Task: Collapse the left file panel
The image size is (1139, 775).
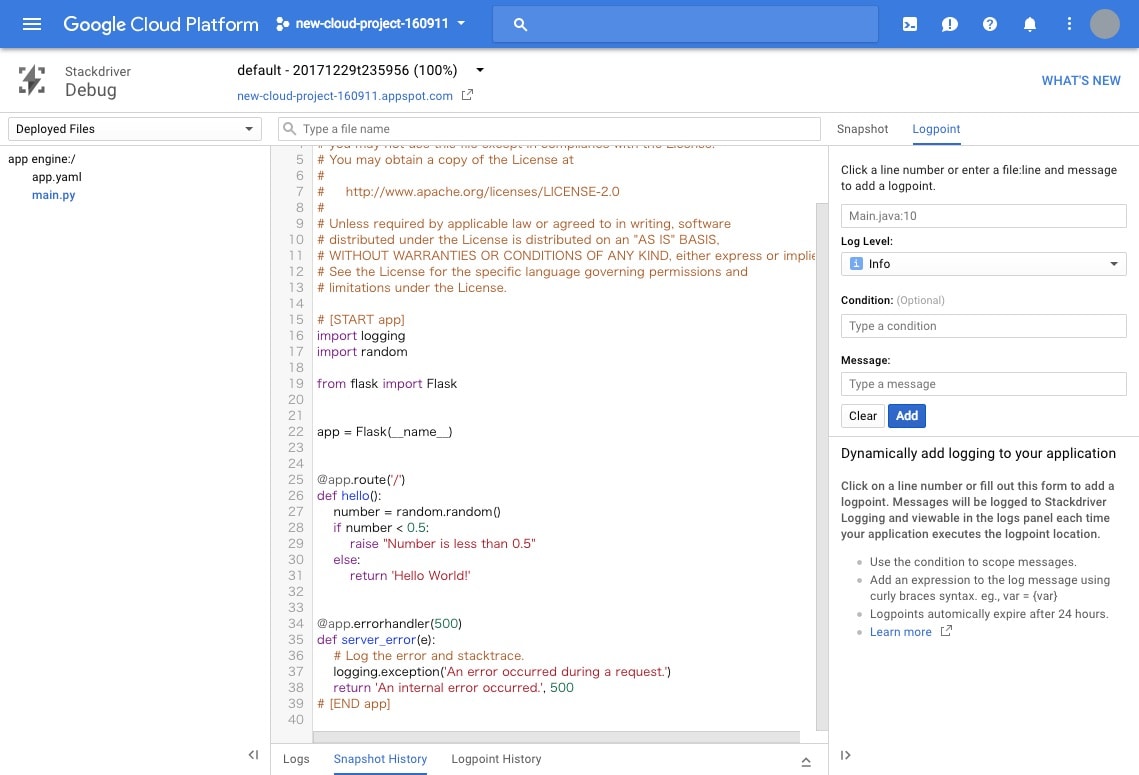Action: click(253, 755)
